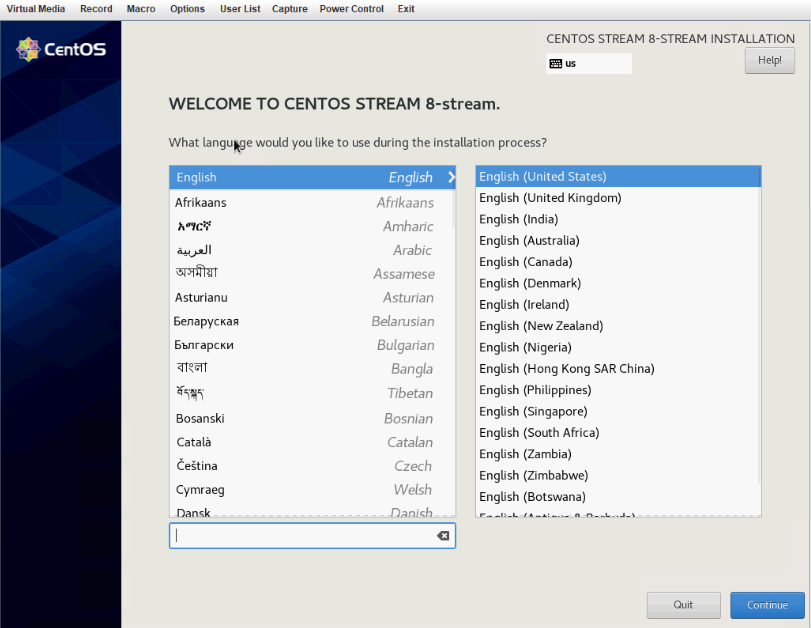Image resolution: width=811 pixels, height=628 pixels.
Task: Click the blue Continue button
Action: coord(767,605)
